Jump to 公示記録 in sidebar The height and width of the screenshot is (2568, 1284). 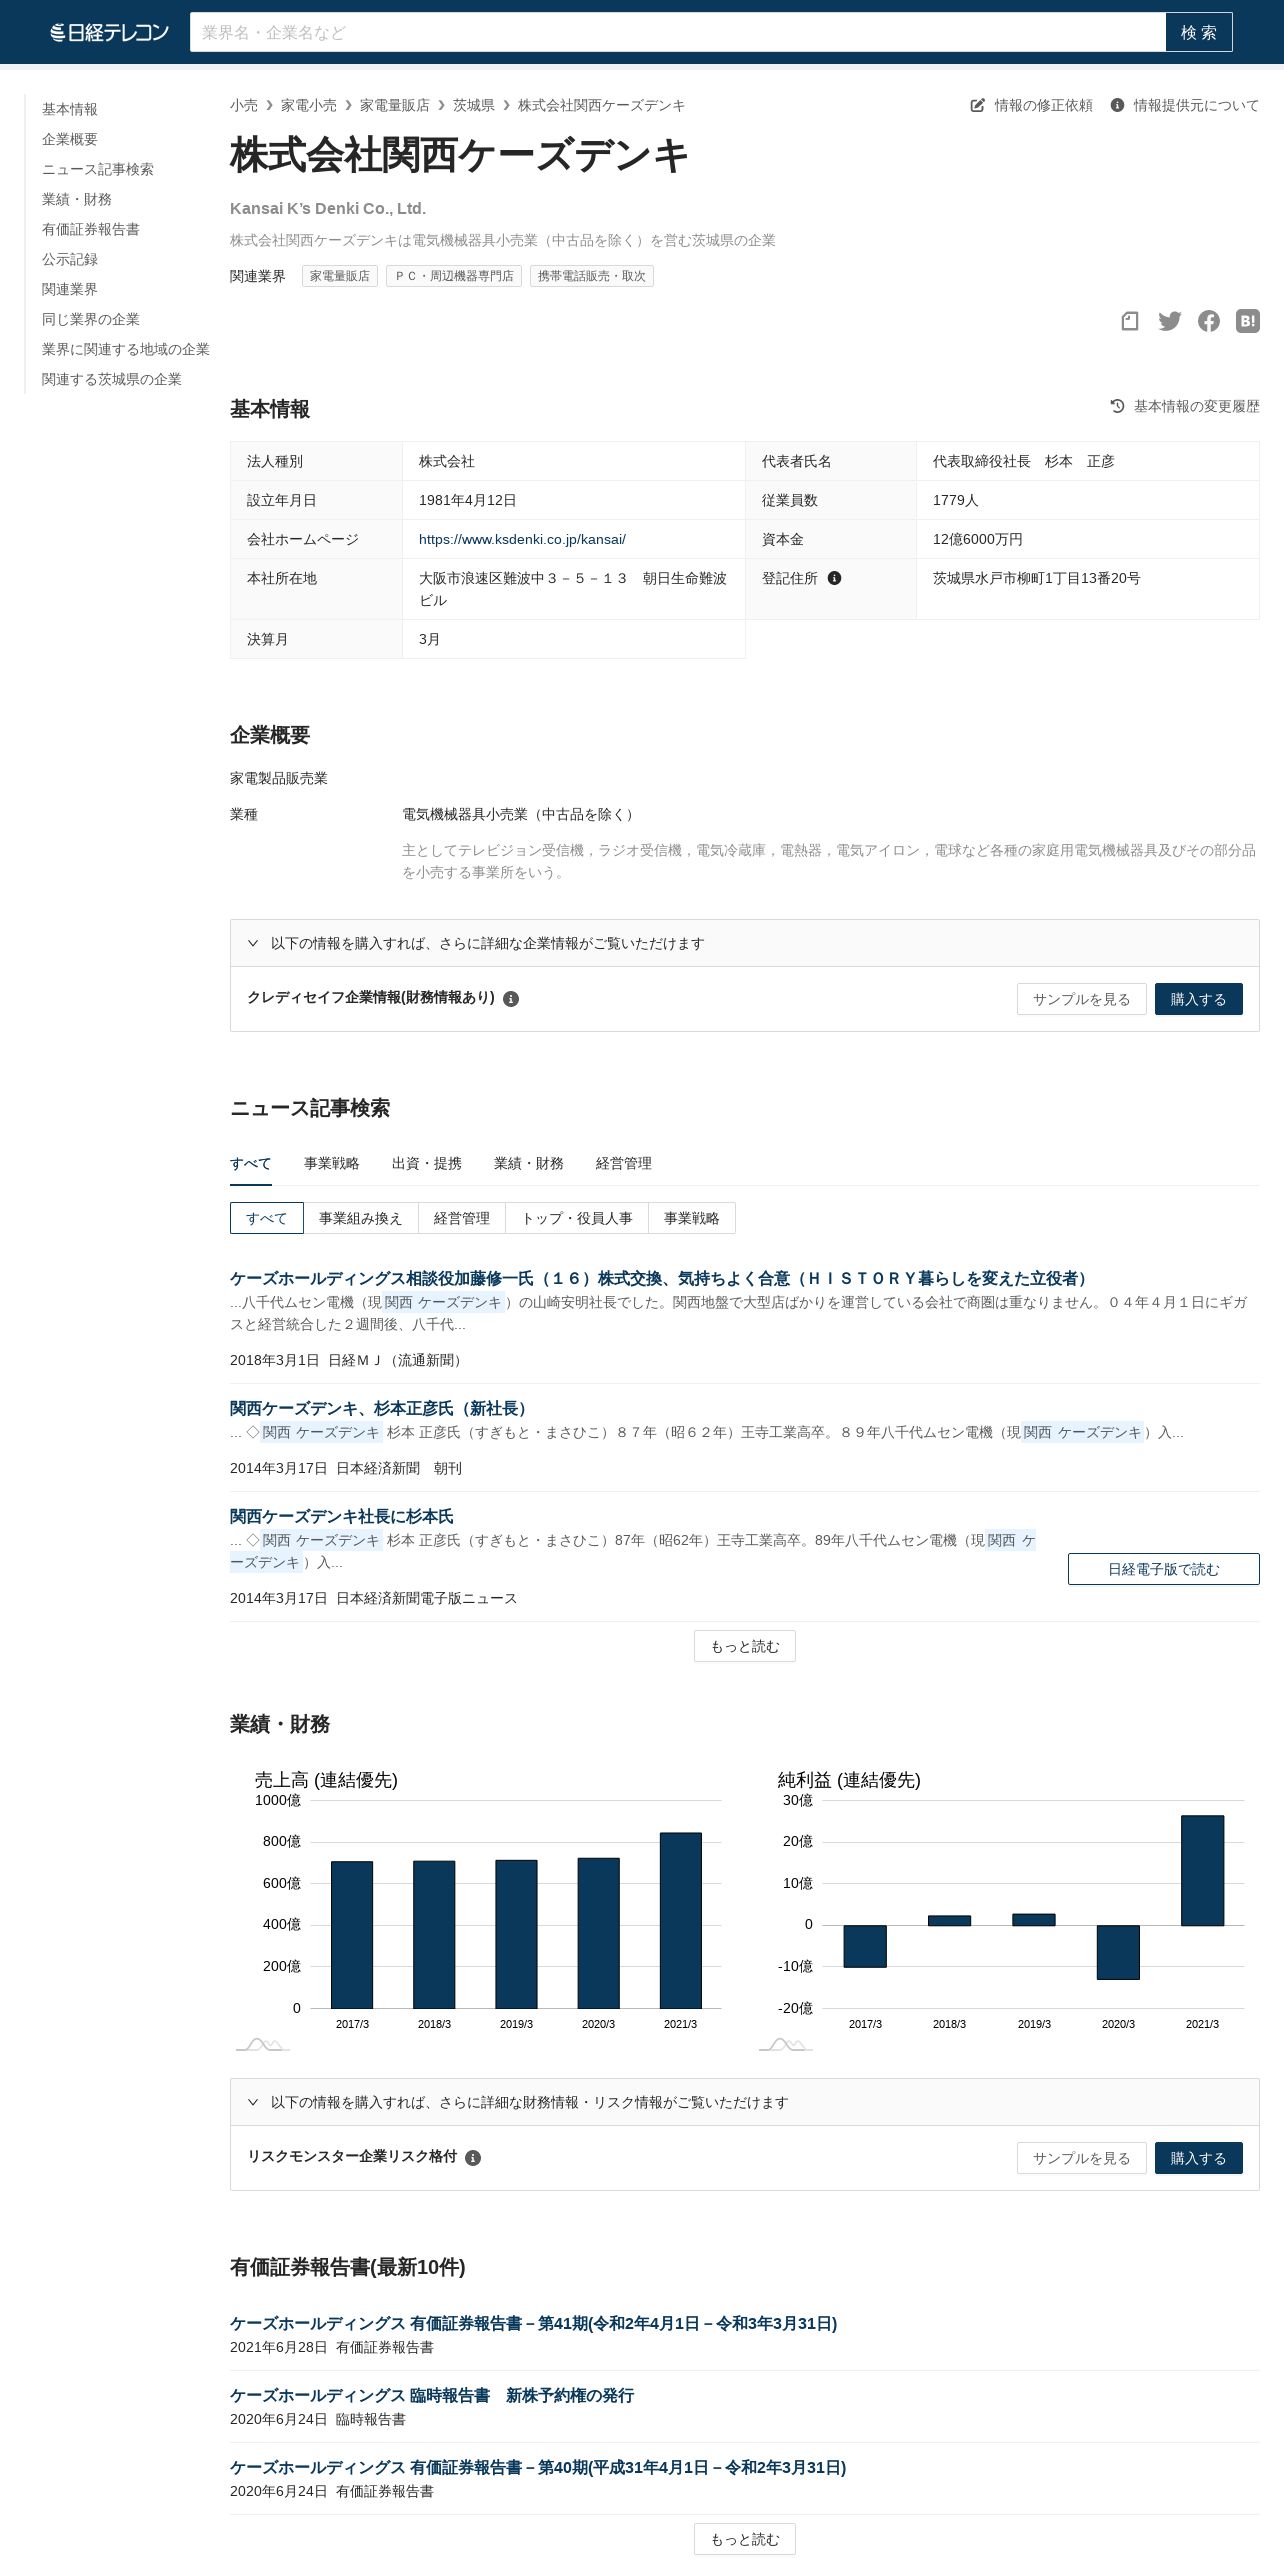70,259
